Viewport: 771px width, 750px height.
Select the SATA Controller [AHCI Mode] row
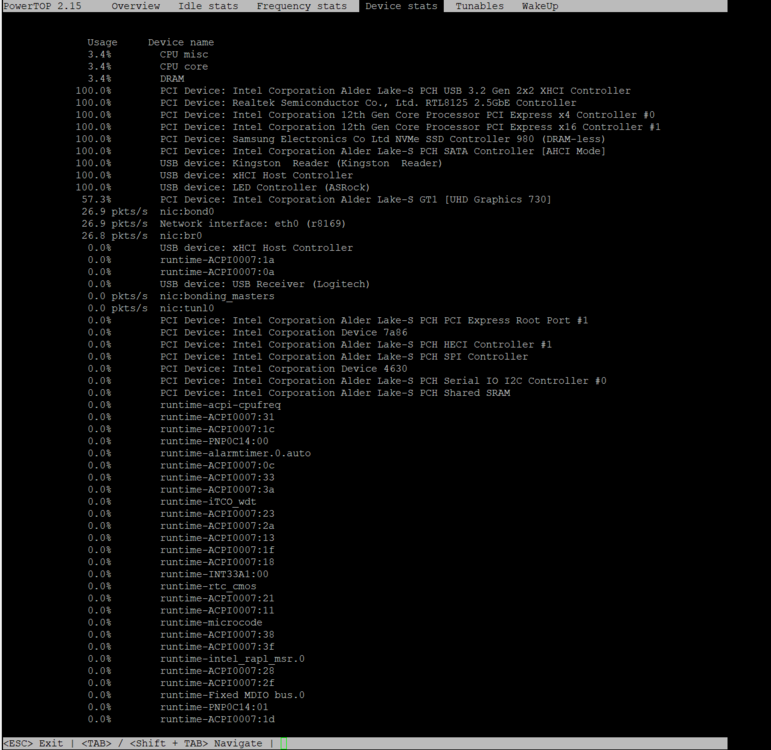pos(340,151)
